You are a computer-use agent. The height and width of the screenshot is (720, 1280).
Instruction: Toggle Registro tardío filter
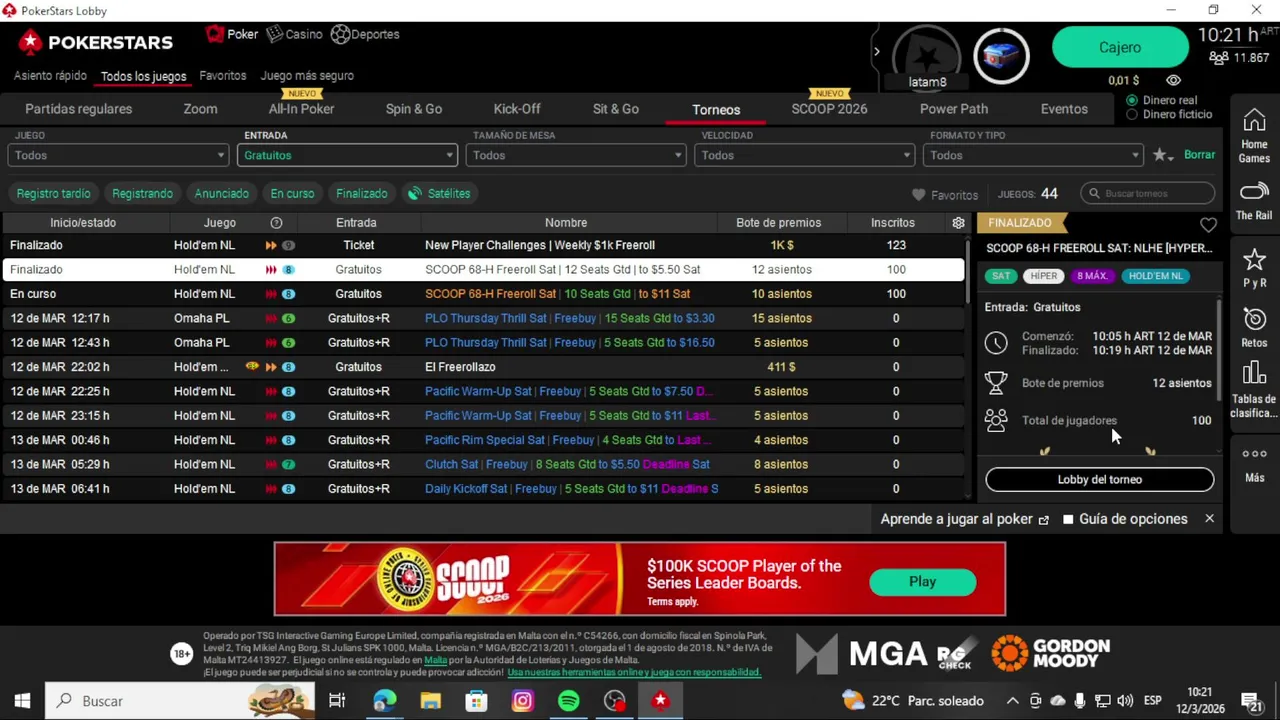[x=53, y=194]
